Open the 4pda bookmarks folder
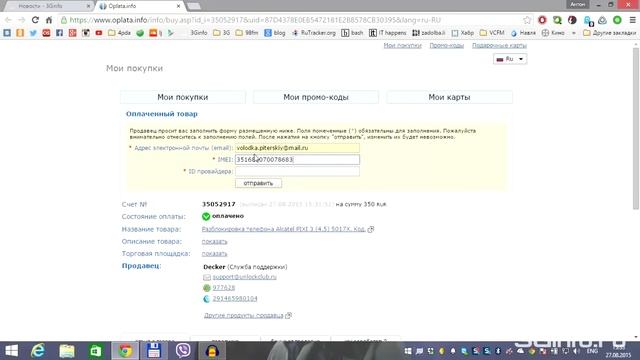 click(x=119, y=33)
